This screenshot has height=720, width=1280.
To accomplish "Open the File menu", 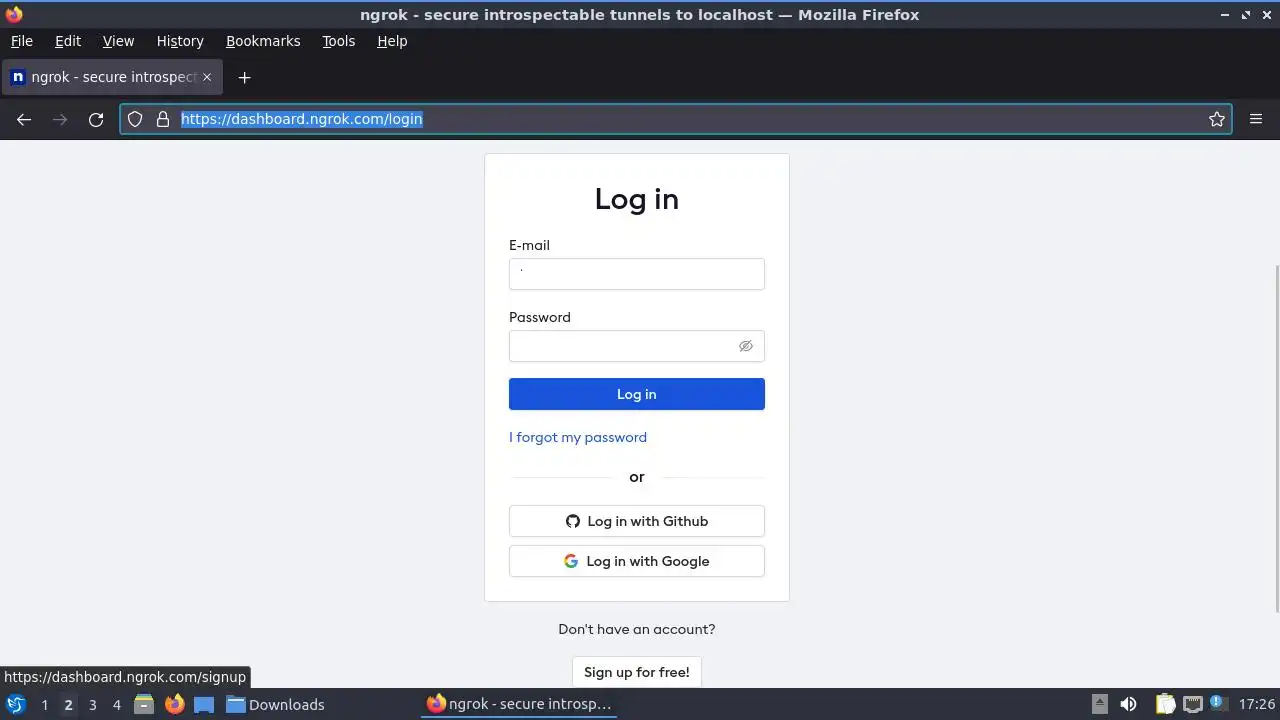I will pos(21,41).
